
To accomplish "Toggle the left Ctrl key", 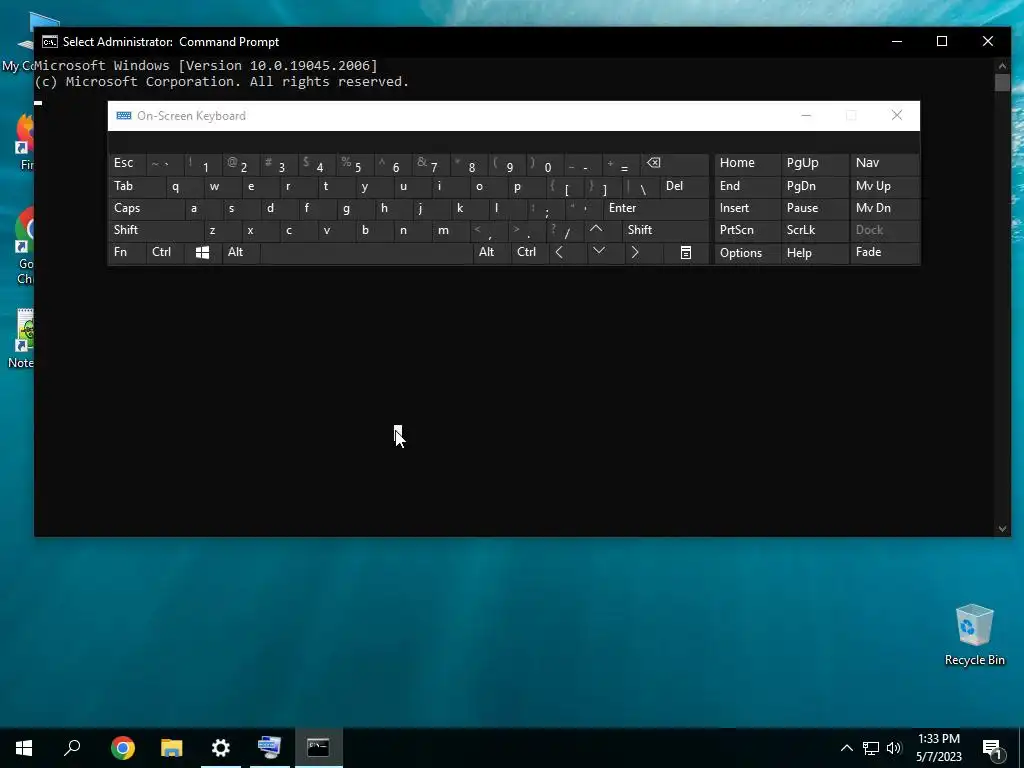I will (165, 253).
